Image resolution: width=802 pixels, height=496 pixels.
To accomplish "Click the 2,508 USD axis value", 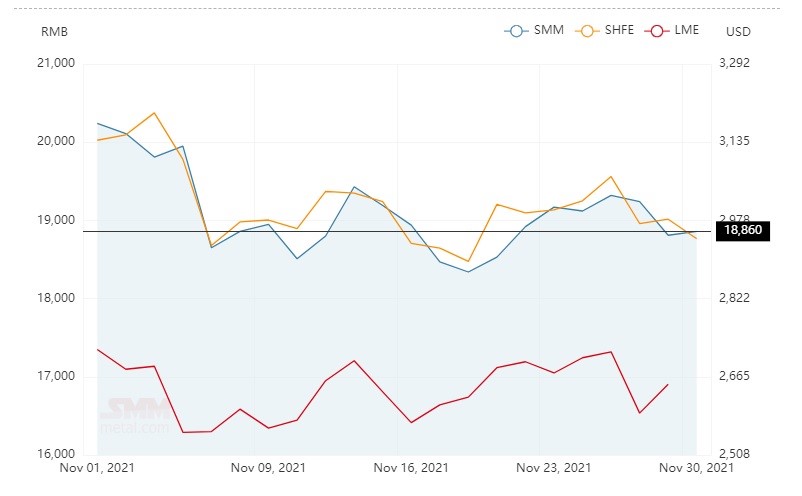I will (735, 454).
